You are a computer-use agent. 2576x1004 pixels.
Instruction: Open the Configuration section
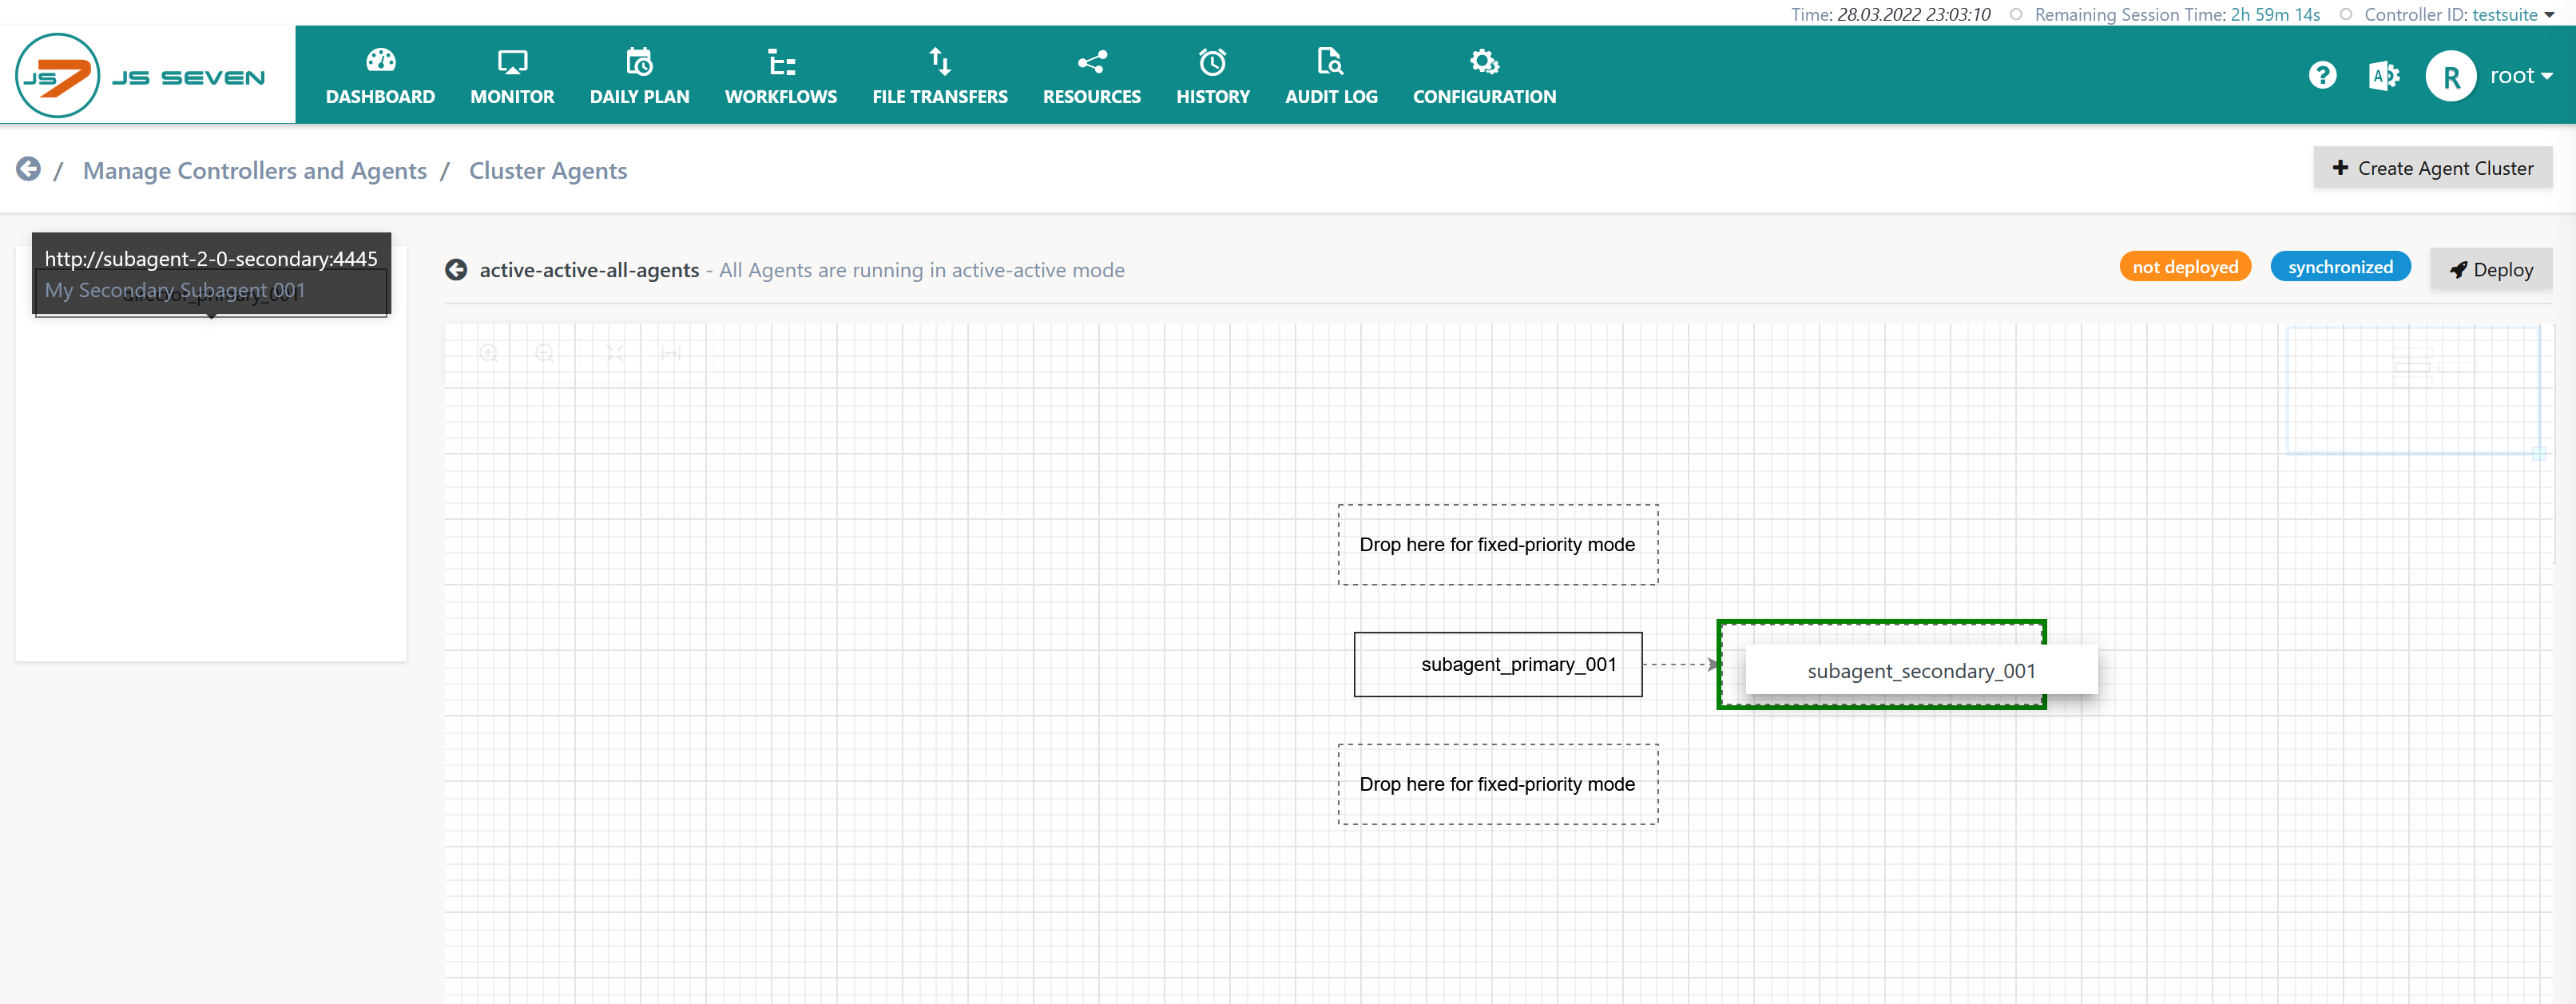(1484, 76)
